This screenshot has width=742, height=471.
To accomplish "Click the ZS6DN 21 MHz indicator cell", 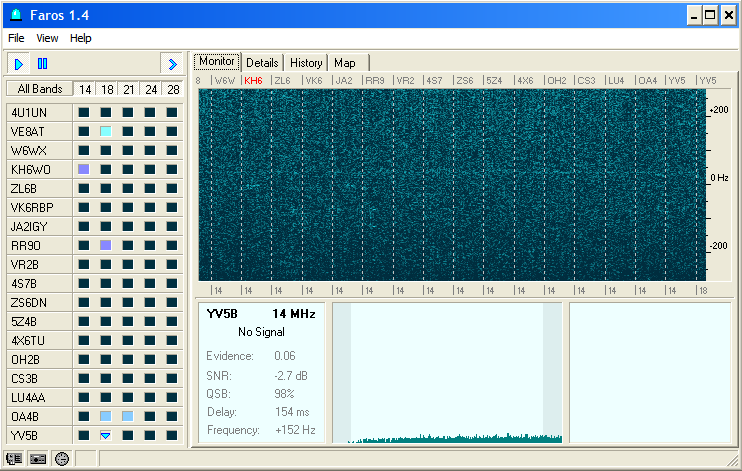I will click(x=128, y=302).
